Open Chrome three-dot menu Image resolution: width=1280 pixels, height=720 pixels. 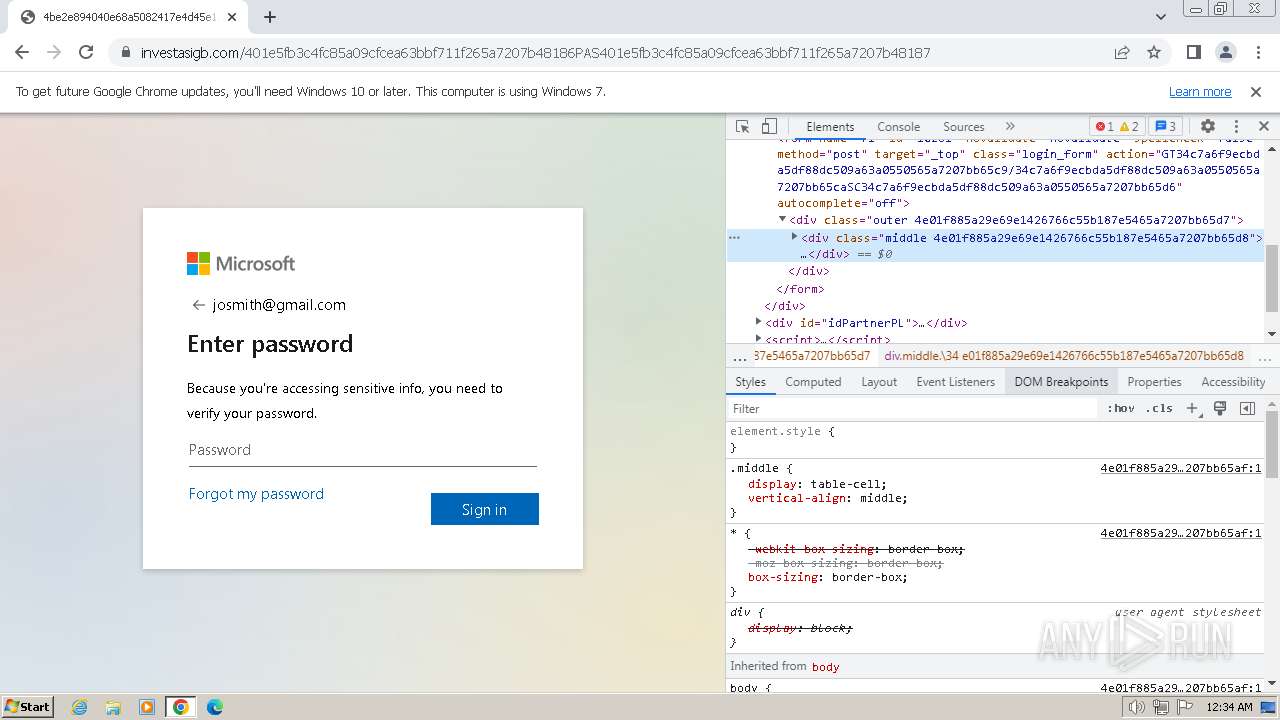pyautogui.click(x=1257, y=52)
